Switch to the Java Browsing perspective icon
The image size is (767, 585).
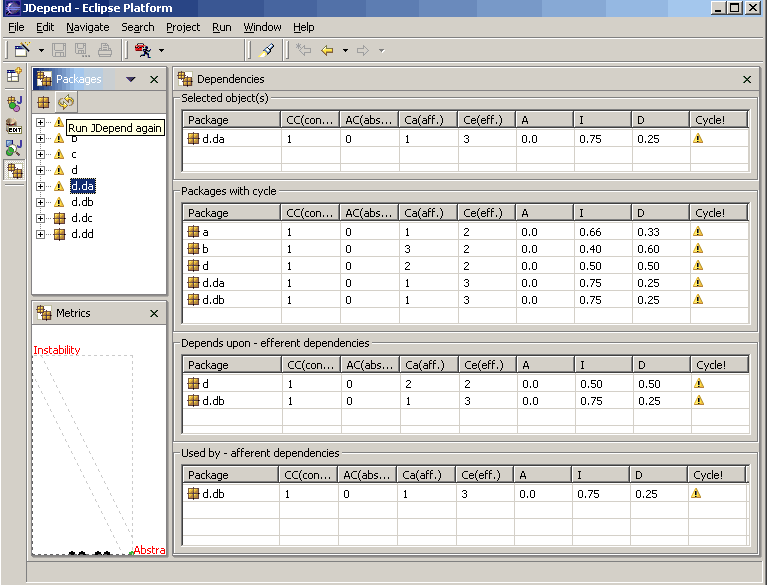(14, 148)
